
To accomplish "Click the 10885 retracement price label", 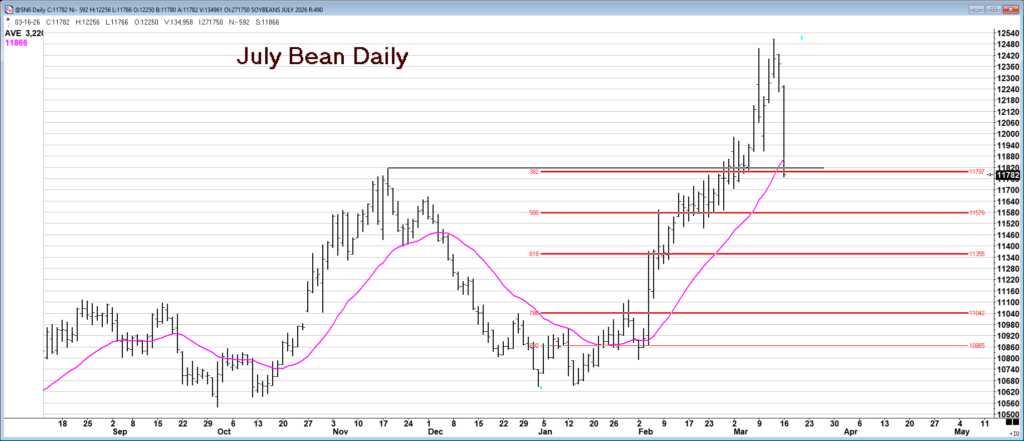I will [978, 346].
